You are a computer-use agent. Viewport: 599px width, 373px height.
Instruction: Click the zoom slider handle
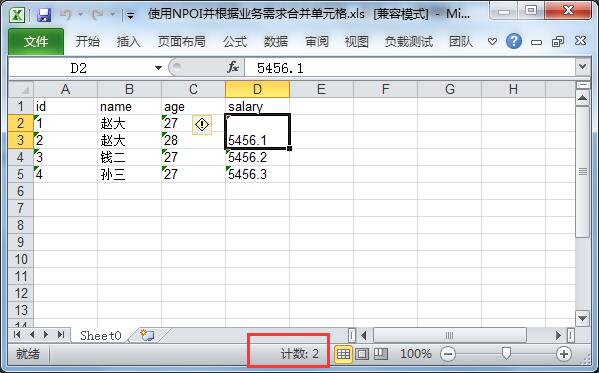click(x=506, y=354)
